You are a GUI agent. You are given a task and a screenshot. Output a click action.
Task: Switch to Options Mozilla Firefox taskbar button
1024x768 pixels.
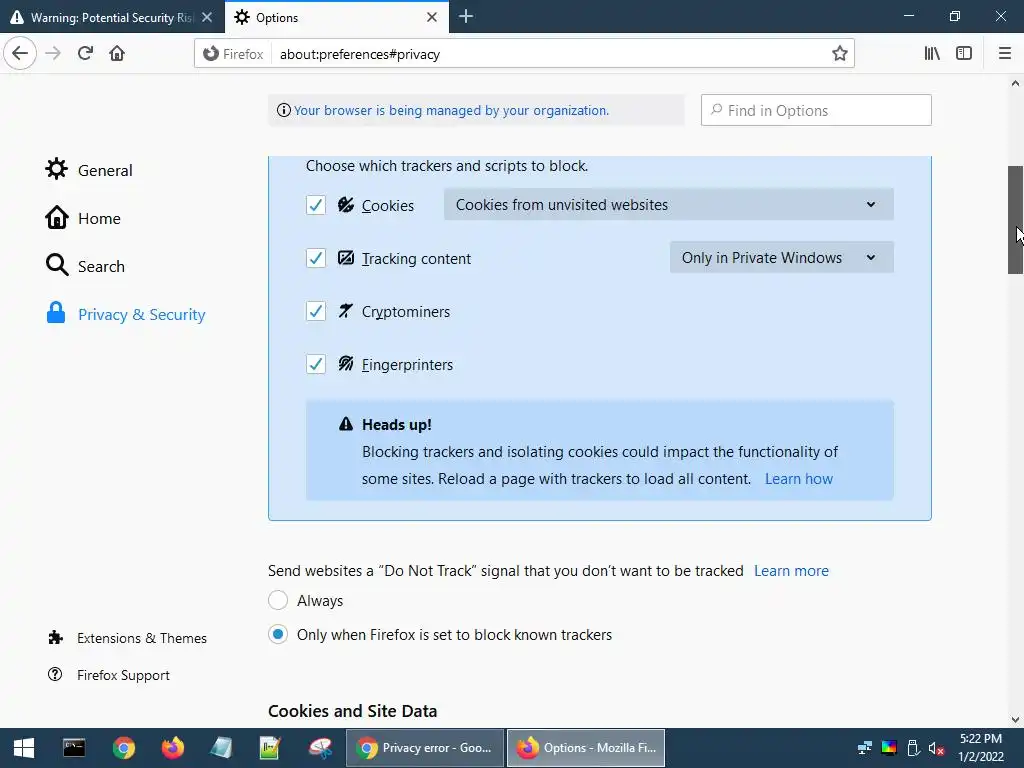(x=586, y=748)
